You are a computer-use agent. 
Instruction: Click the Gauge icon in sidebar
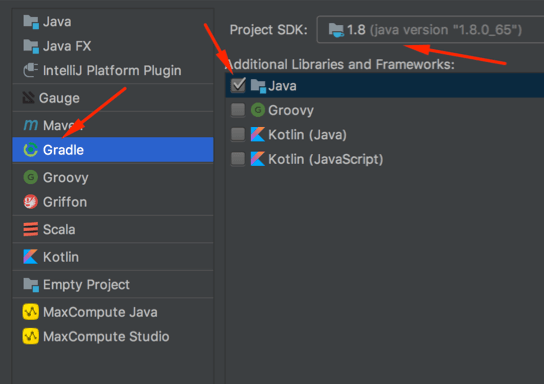(x=28, y=98)
